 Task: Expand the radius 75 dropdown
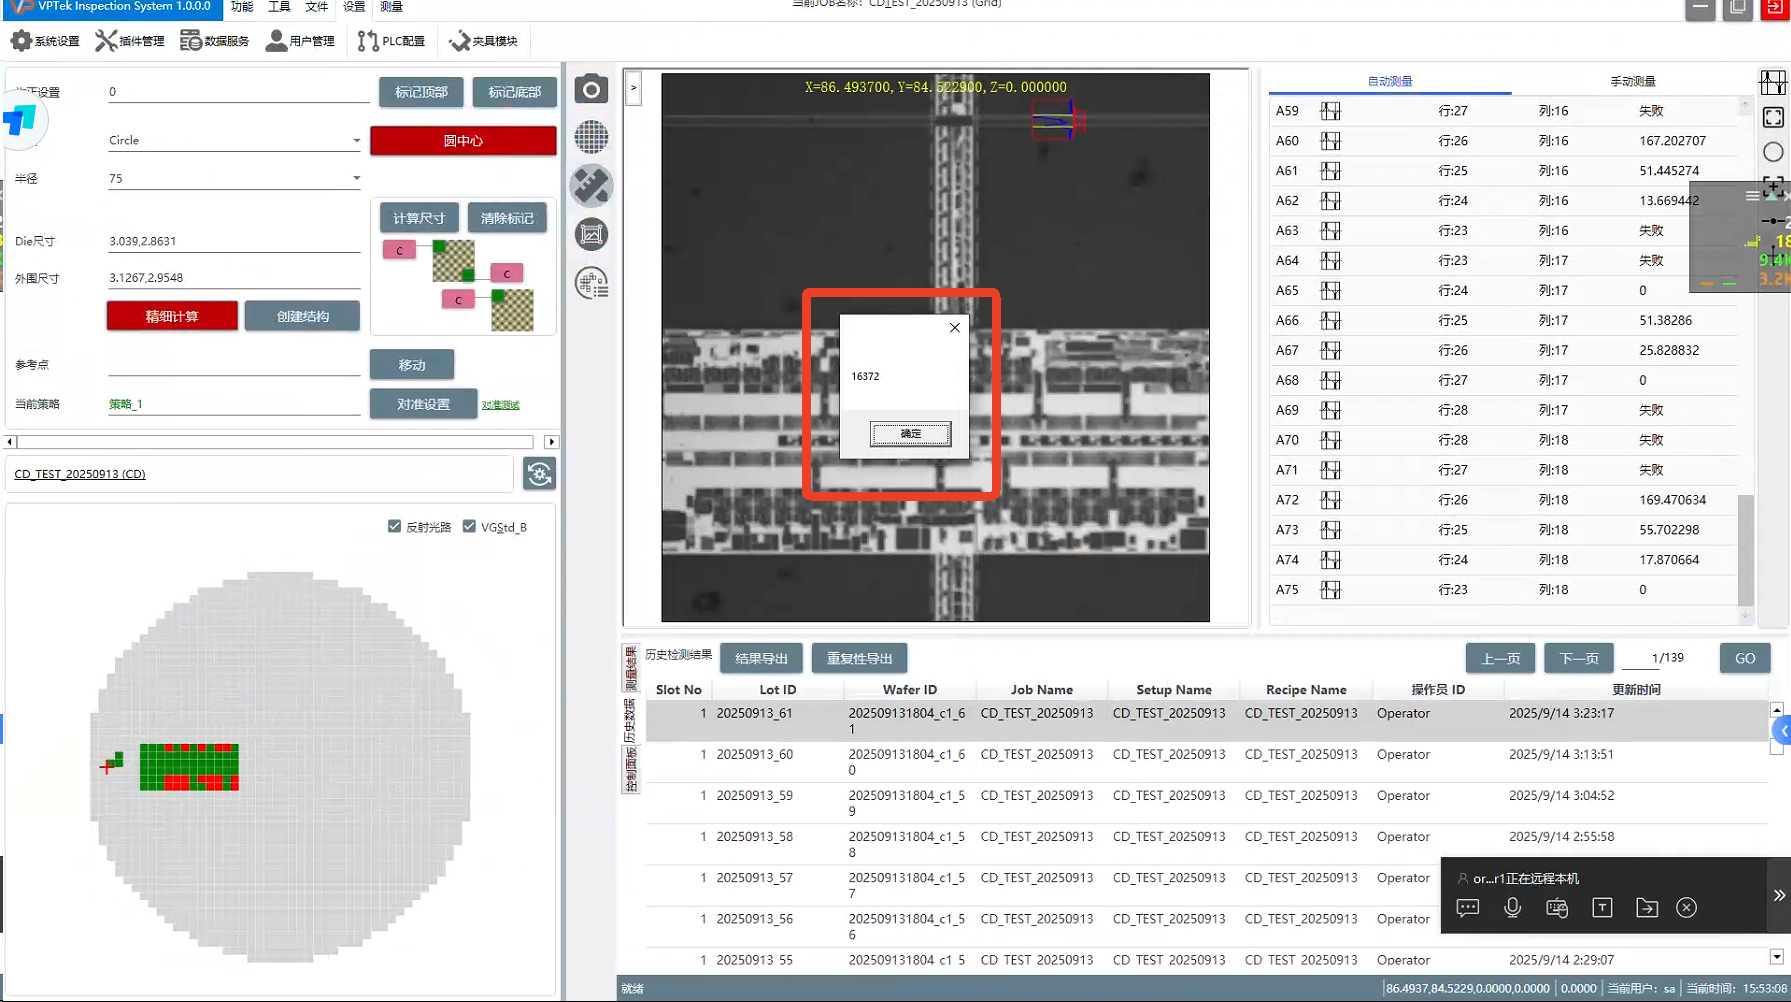point(356,179)
